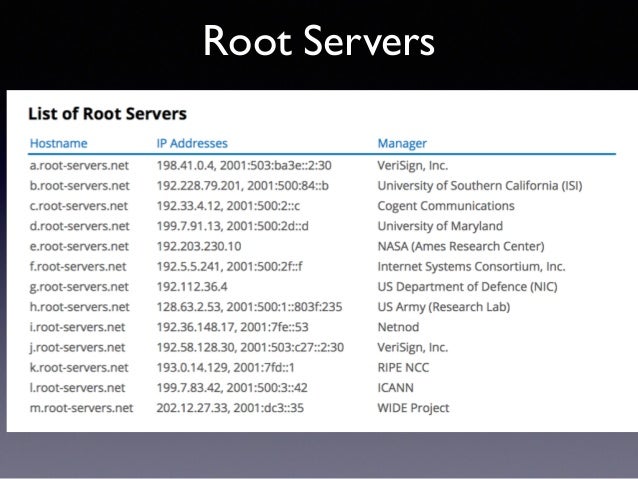Viewport: 638px width, 479px height.
Task: Select hostname e.root-servers.net
Action: tap(79, 246)
